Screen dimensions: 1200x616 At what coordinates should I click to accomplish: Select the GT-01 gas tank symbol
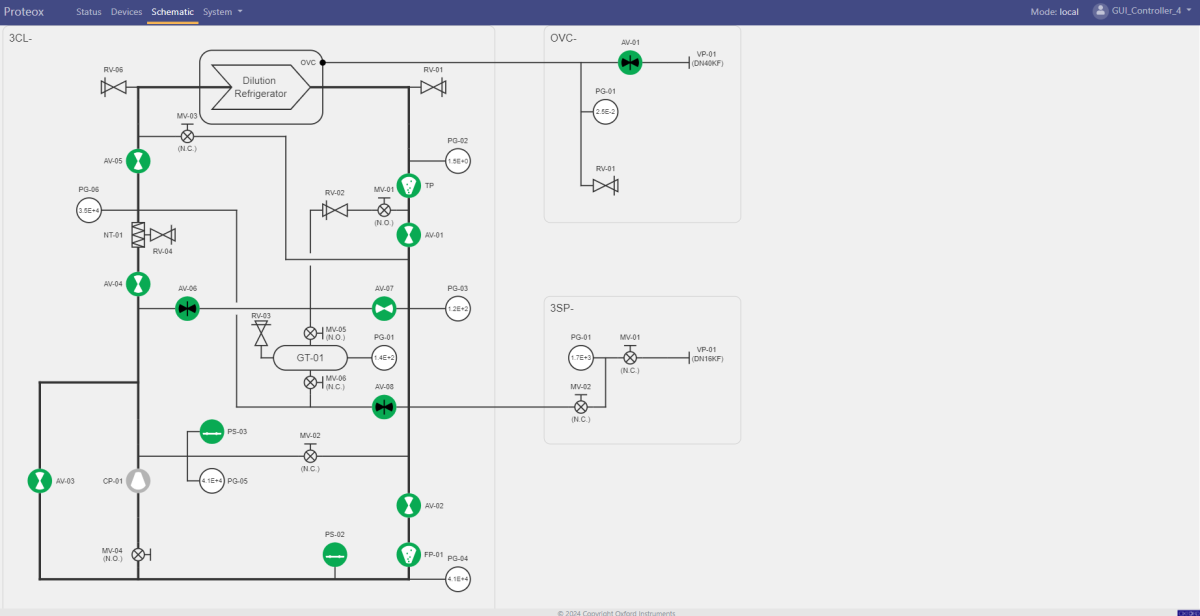coord(310,357)
